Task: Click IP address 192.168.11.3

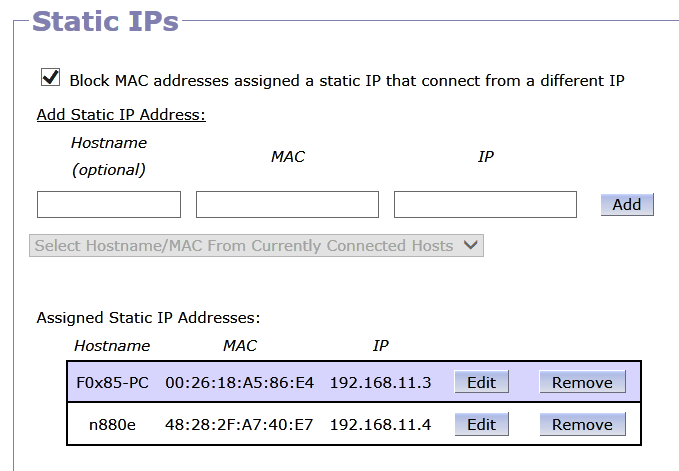Action: [x=381, y=383]
